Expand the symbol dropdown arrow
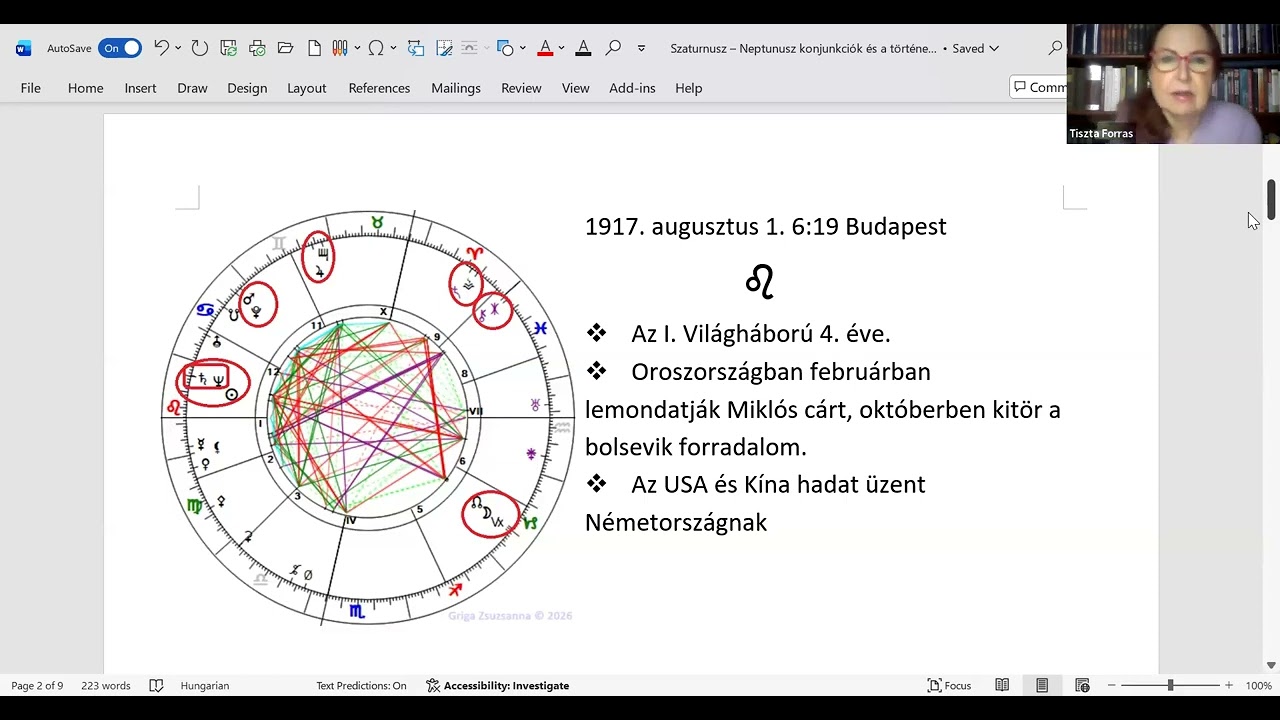The height and width of the screenshot is (720, 1280). coord(393,48)
